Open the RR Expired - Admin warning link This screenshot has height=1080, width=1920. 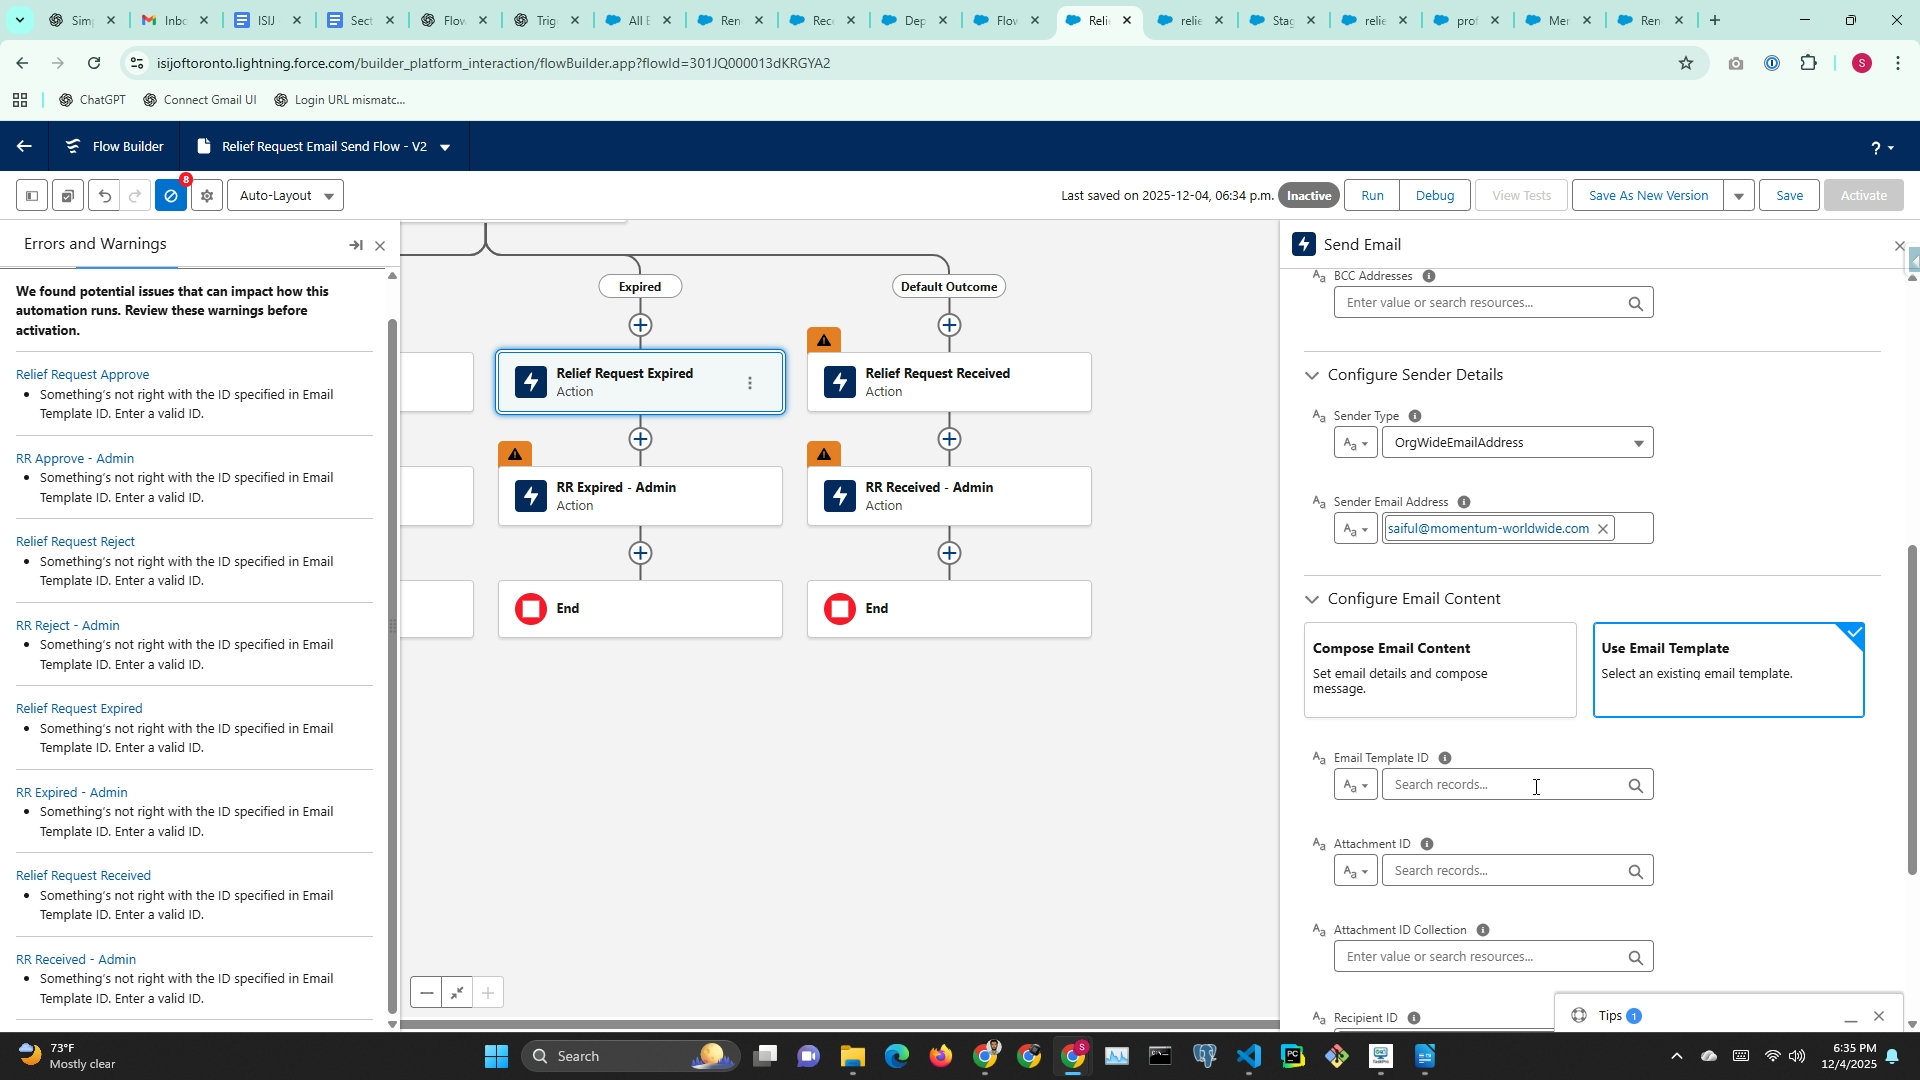(72, 792)
